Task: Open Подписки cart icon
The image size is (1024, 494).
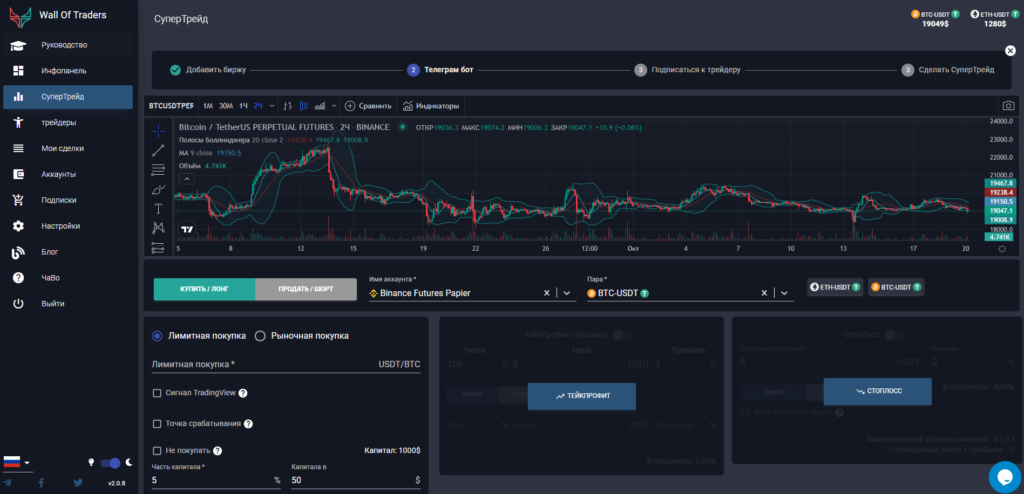Action: 18,200
